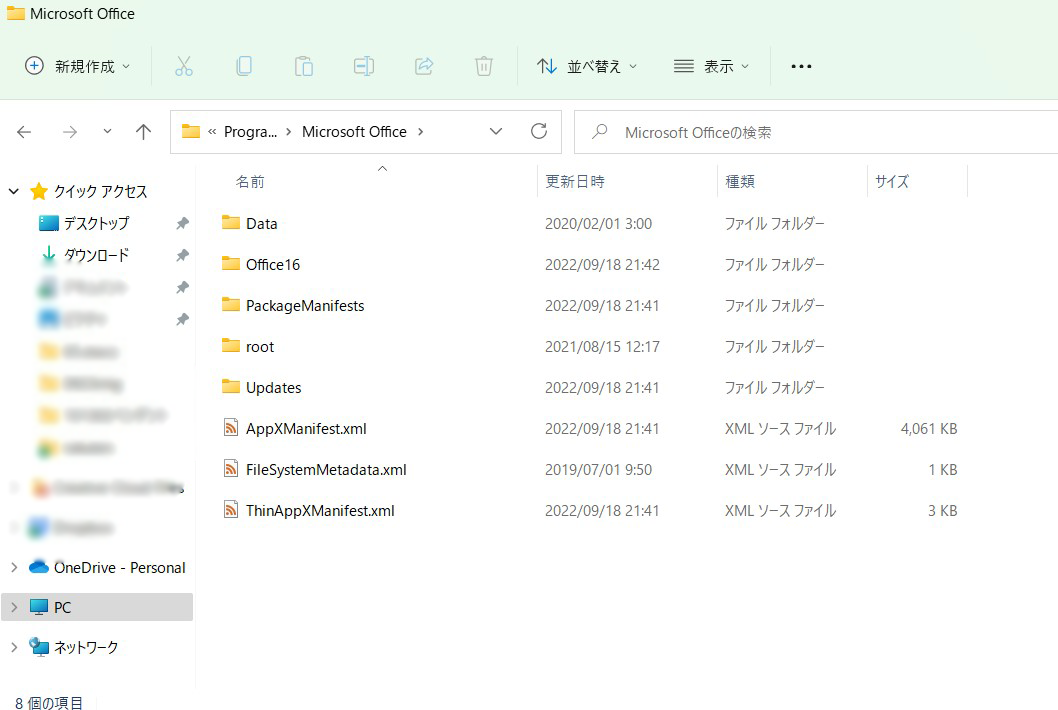Click the pin icon beside ダウンロード

[182, 255]
